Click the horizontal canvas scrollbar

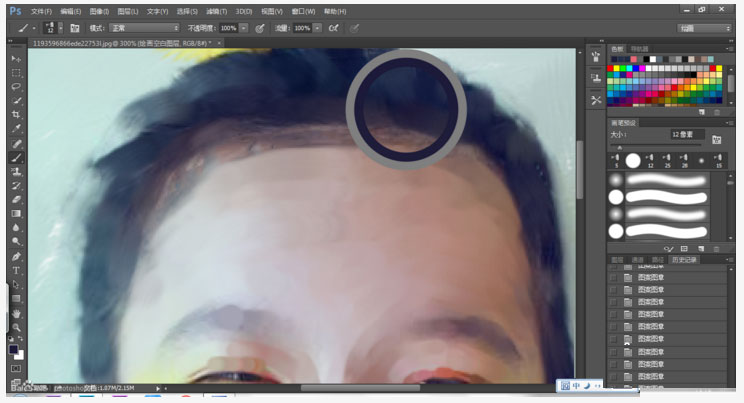click(360, 388)
